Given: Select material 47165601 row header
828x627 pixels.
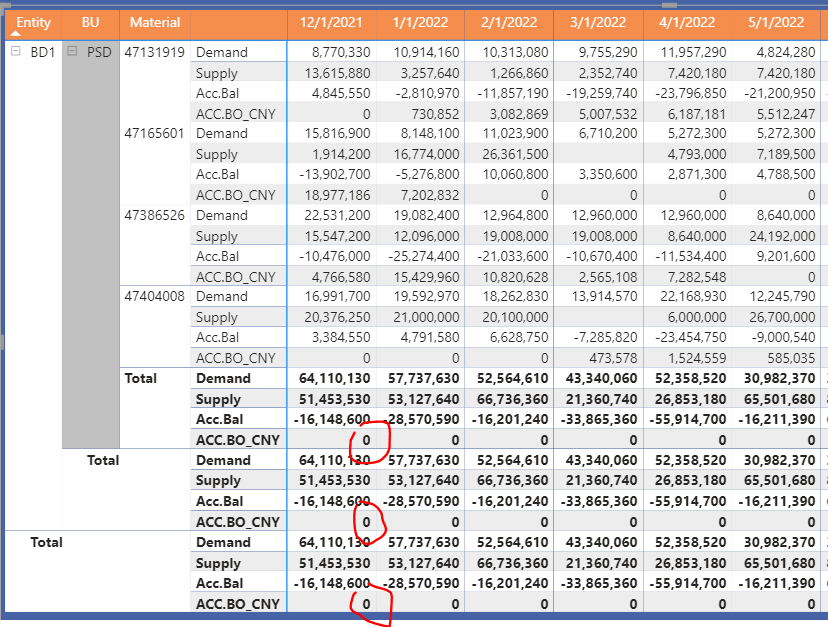Looking at the screenshot, I should tap(154, 133).
